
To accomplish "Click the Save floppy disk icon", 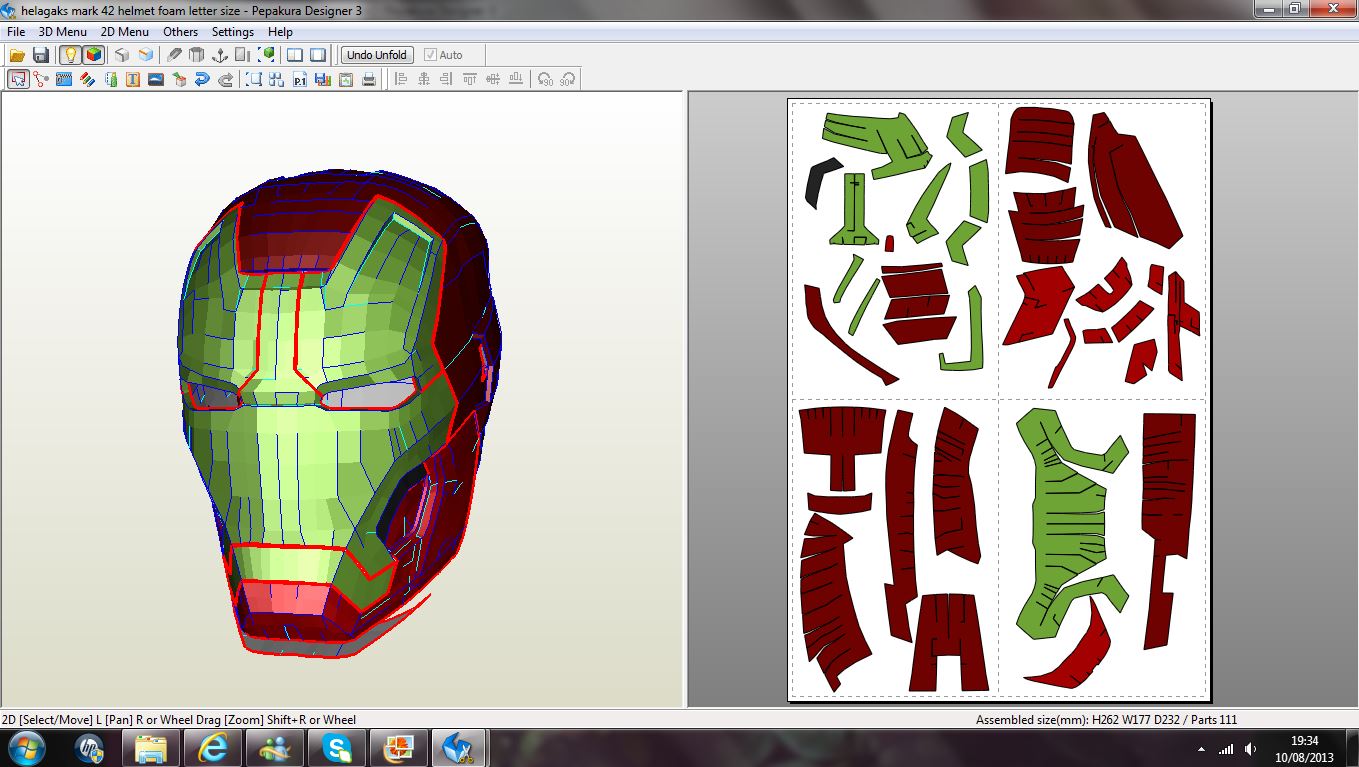I will pos(41,55).
